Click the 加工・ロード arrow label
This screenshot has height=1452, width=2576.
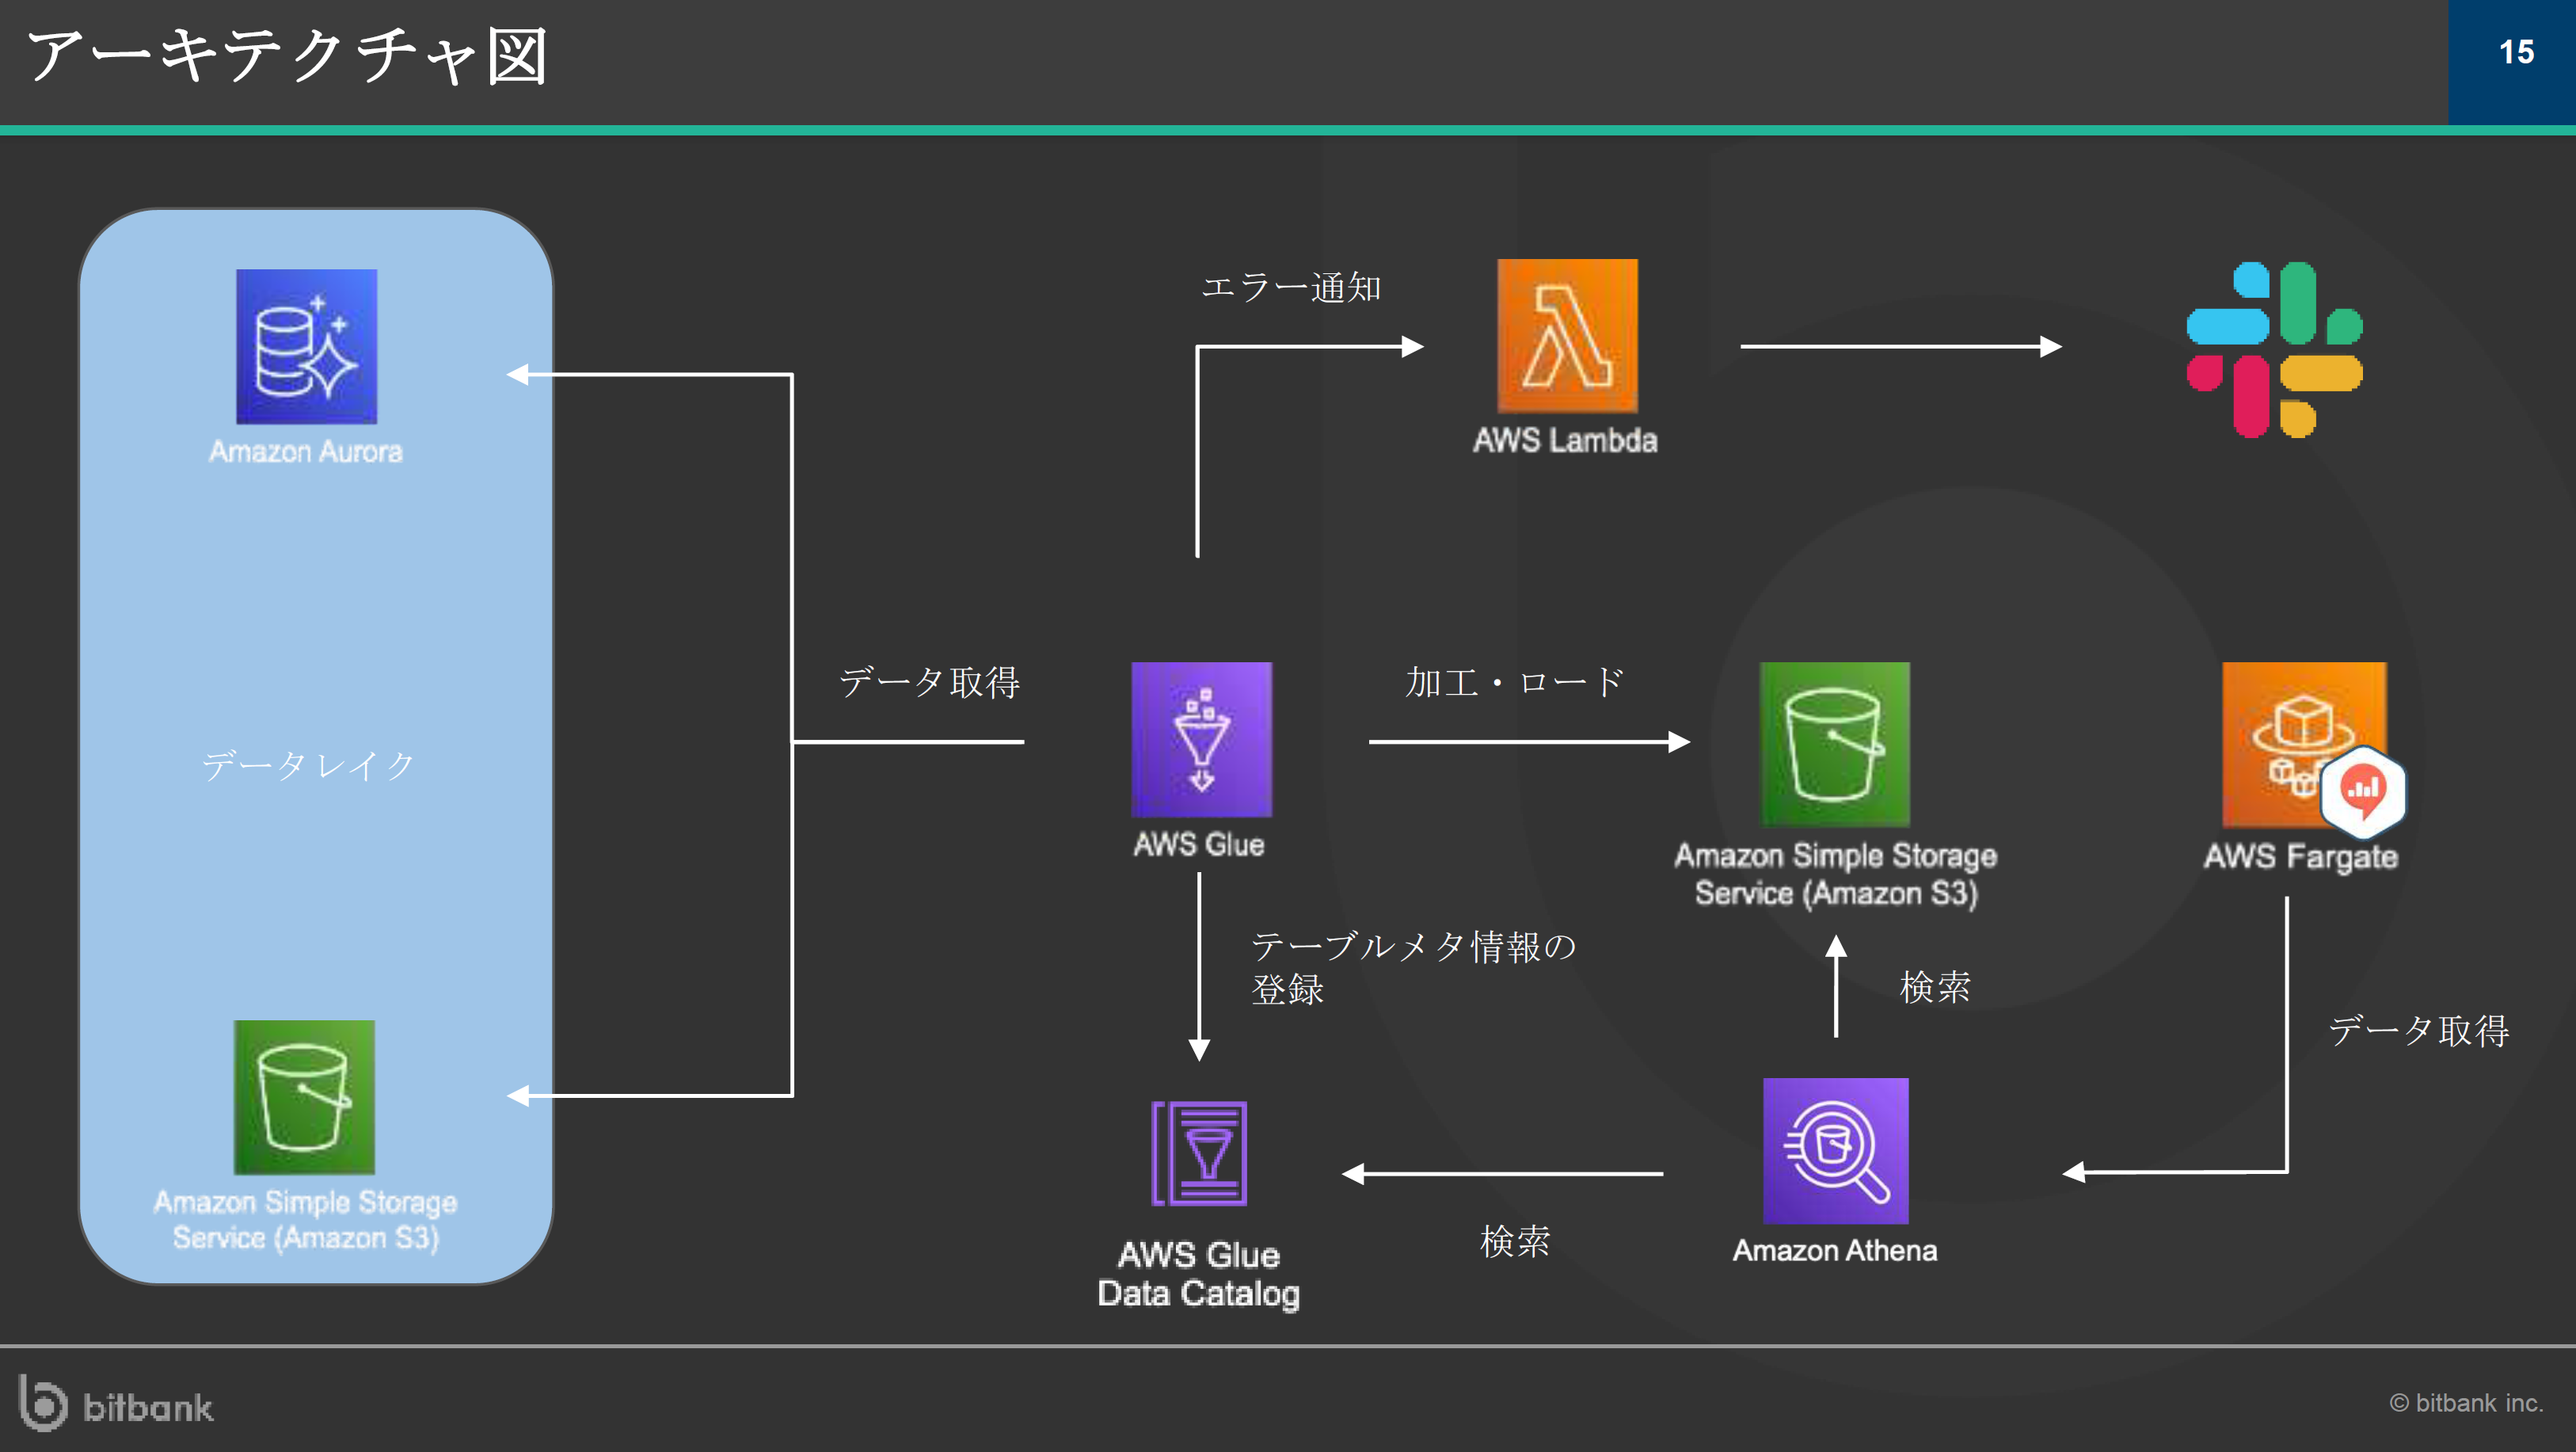tap(1514, 683)
